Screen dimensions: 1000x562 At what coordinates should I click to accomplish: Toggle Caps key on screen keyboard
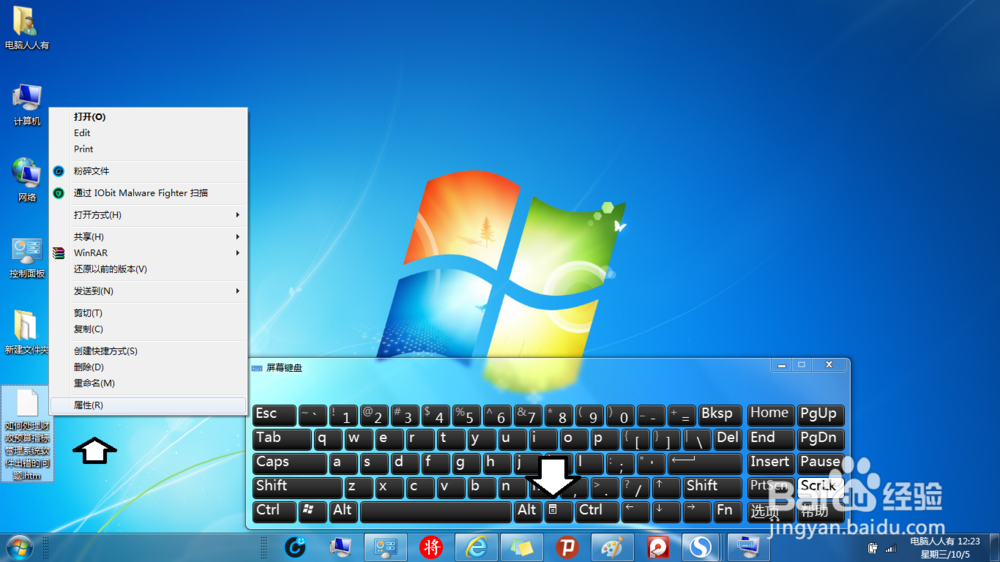[x=289, y=462]
